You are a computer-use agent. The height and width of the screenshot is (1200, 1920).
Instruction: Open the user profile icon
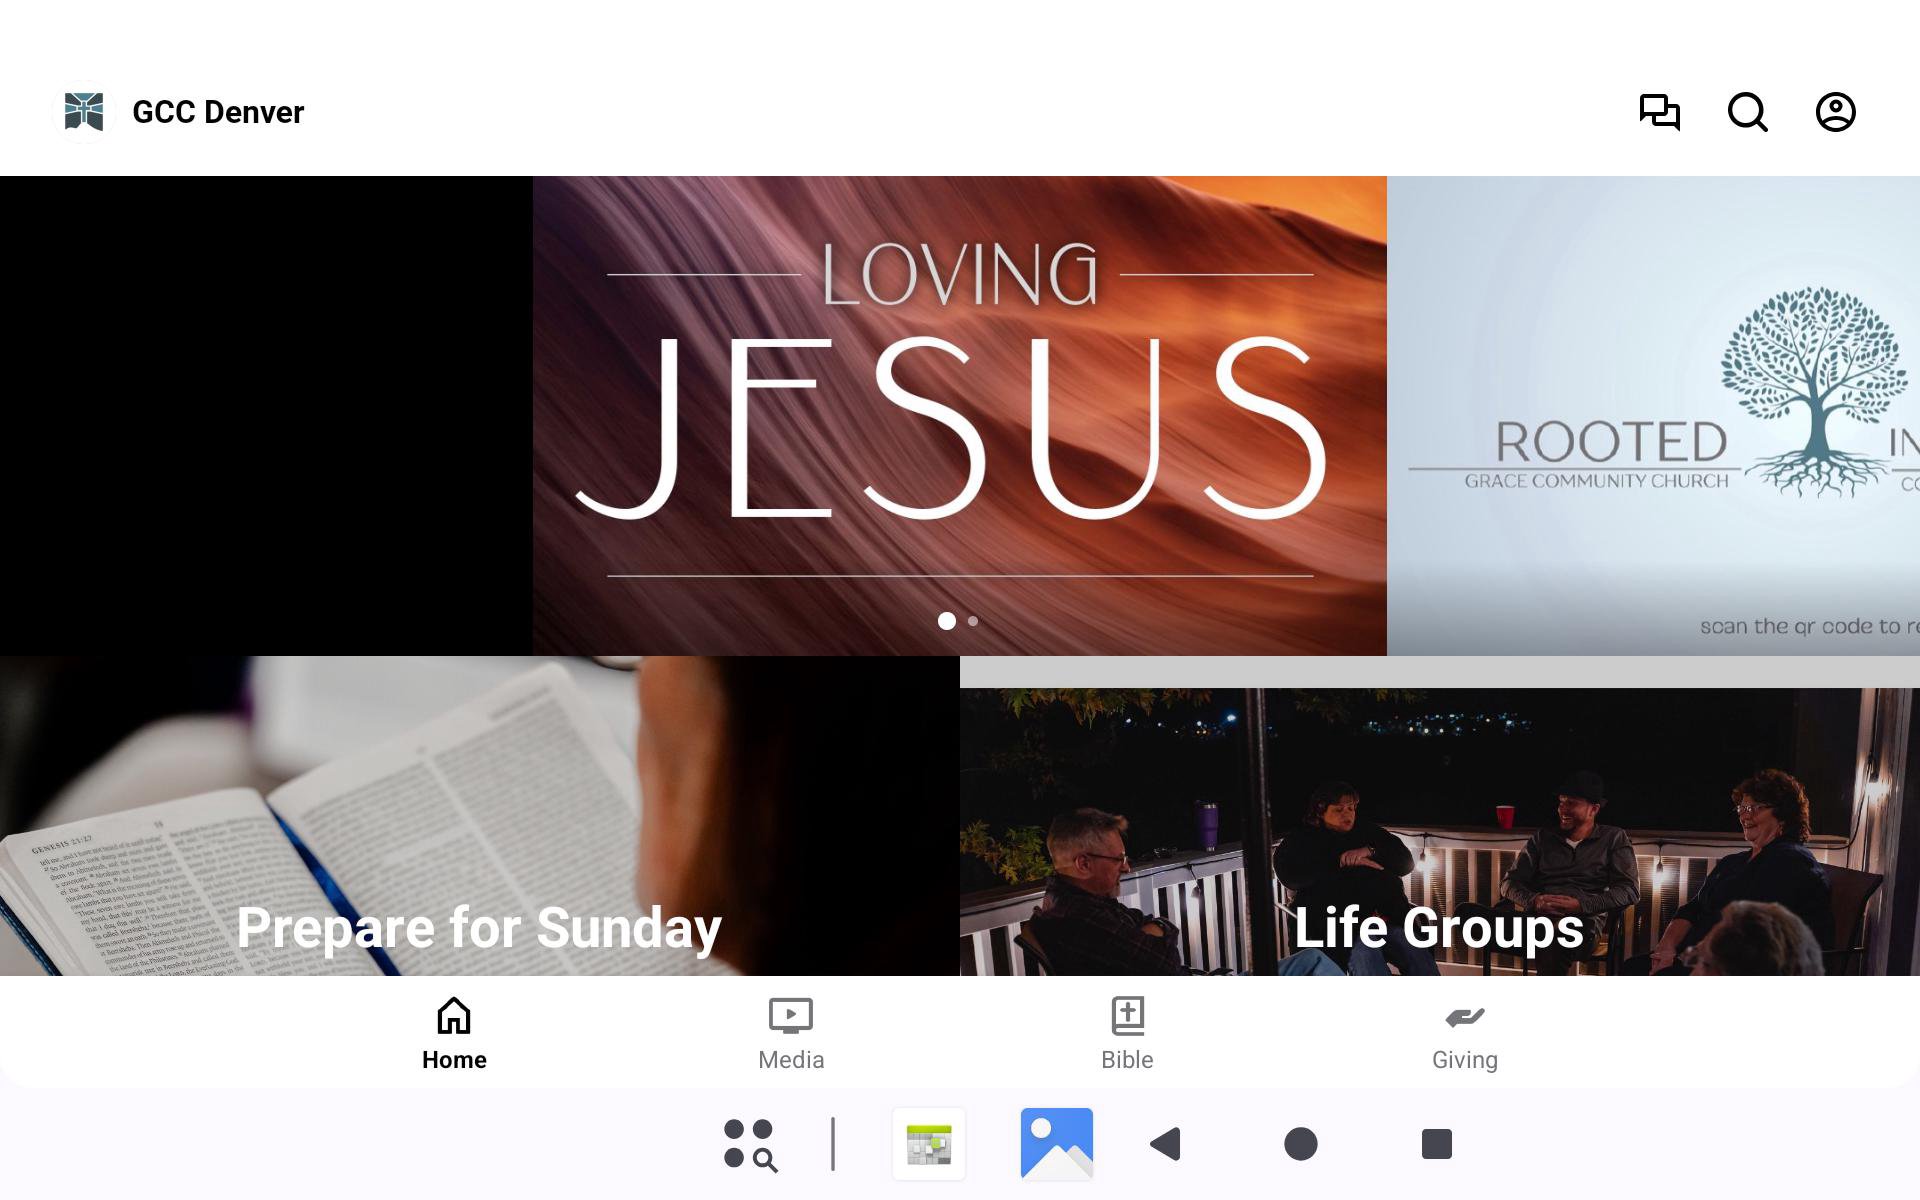[1835, 112]
